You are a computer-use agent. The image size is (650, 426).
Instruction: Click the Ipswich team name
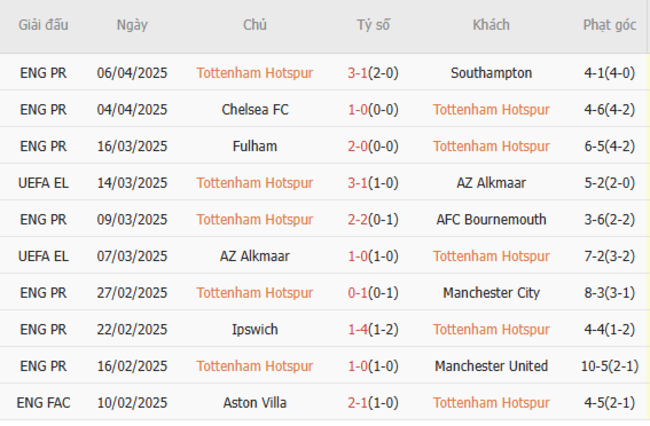255,329
